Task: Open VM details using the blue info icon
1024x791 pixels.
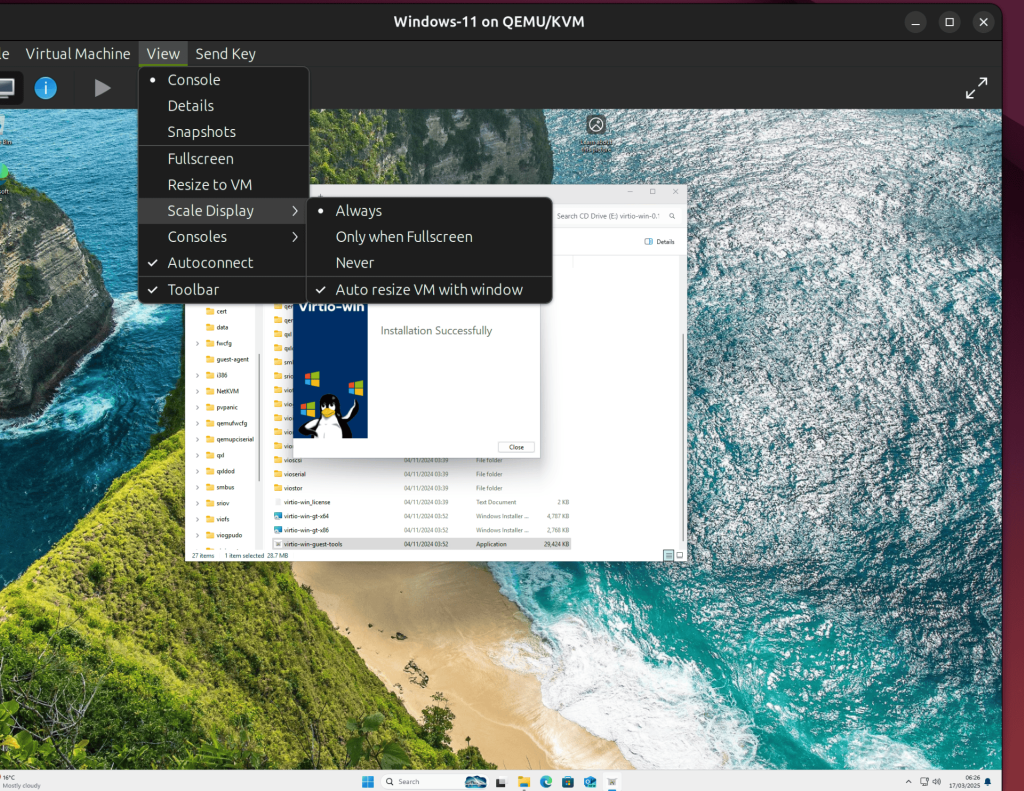Action: 45,88
